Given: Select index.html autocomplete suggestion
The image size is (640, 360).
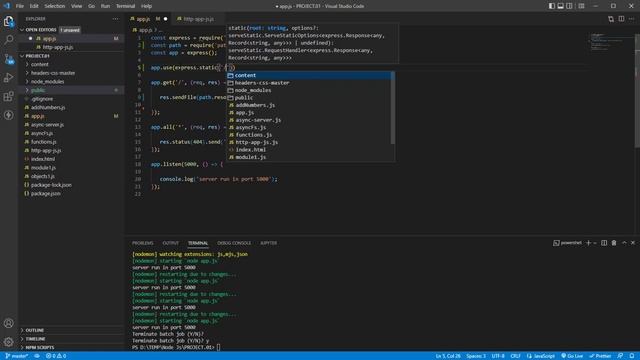Looking at the screenshot, I should click(x=309, y=149).
